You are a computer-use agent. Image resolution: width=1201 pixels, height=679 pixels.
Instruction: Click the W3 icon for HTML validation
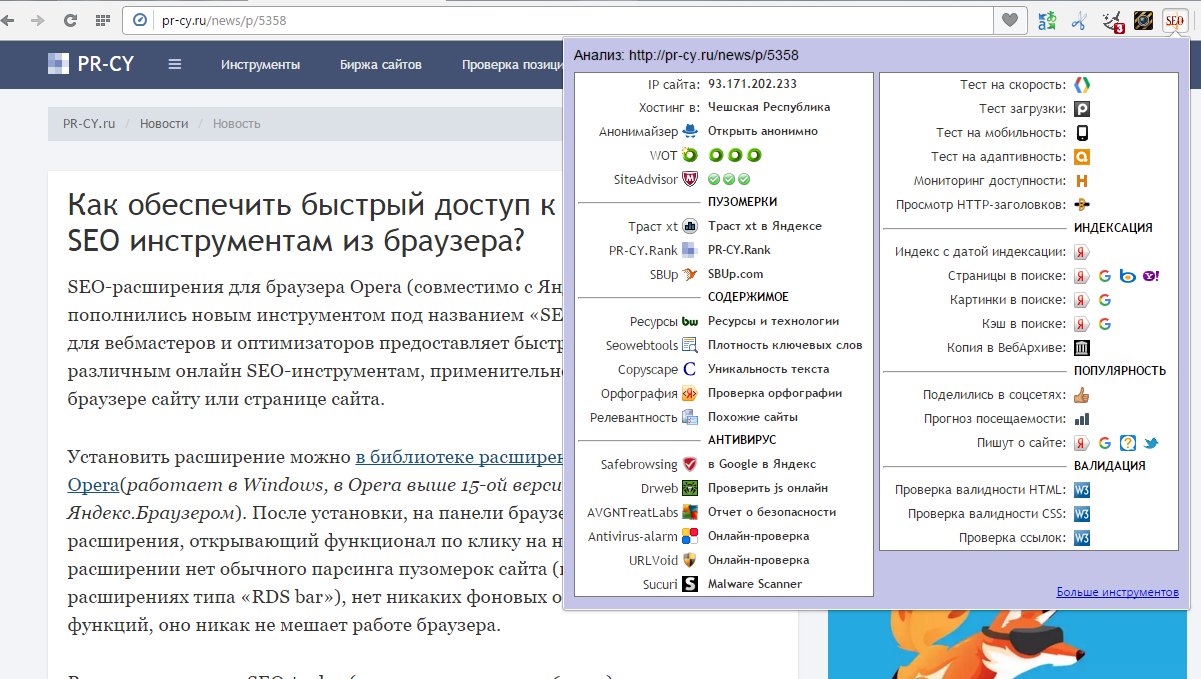pos(1082,490)
